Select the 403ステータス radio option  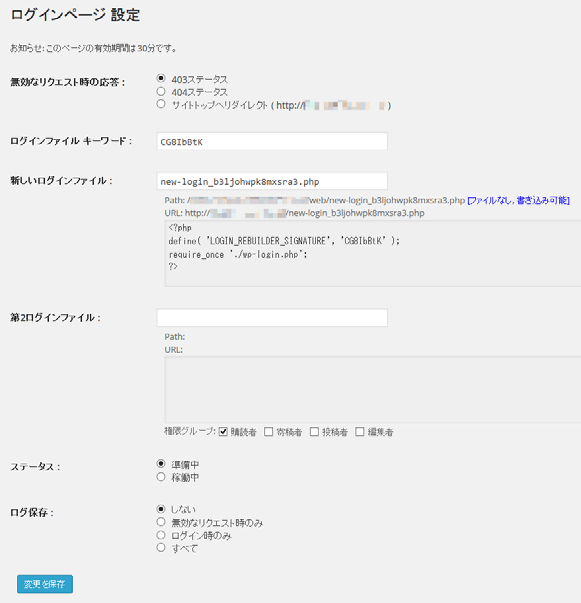(161, 78)
